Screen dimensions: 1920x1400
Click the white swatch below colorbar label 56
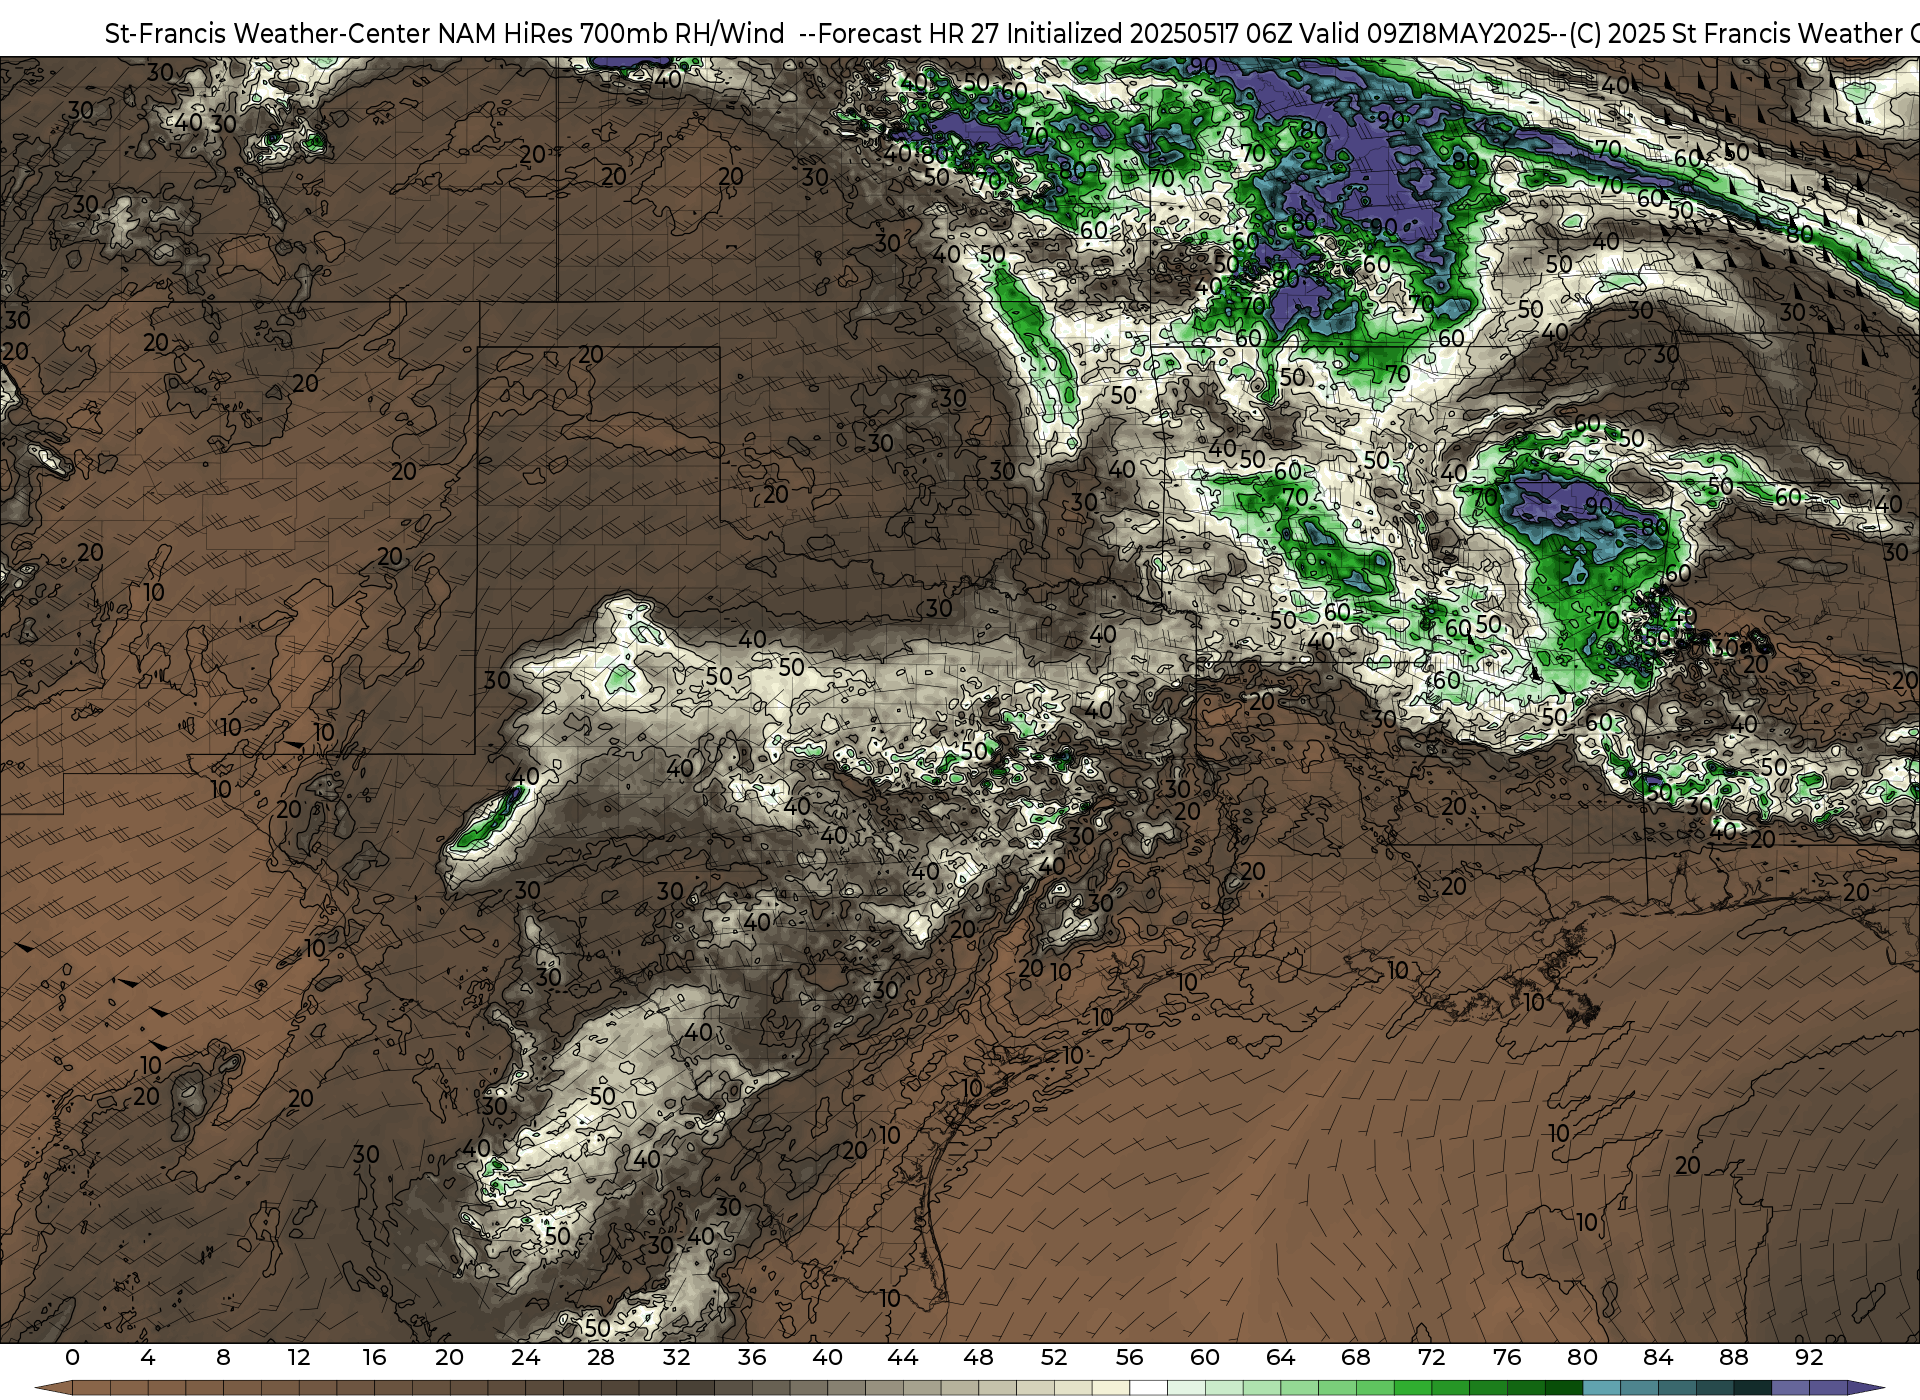pos(1148,1388)
